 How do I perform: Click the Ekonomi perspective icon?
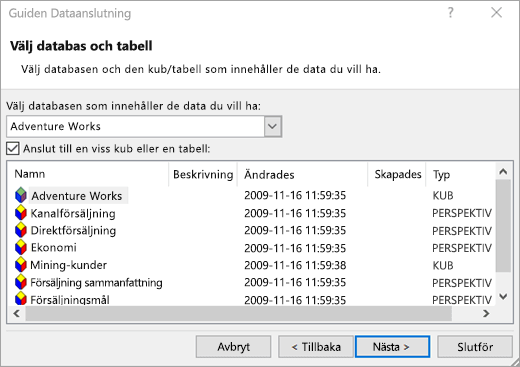(x=21, y=248)
